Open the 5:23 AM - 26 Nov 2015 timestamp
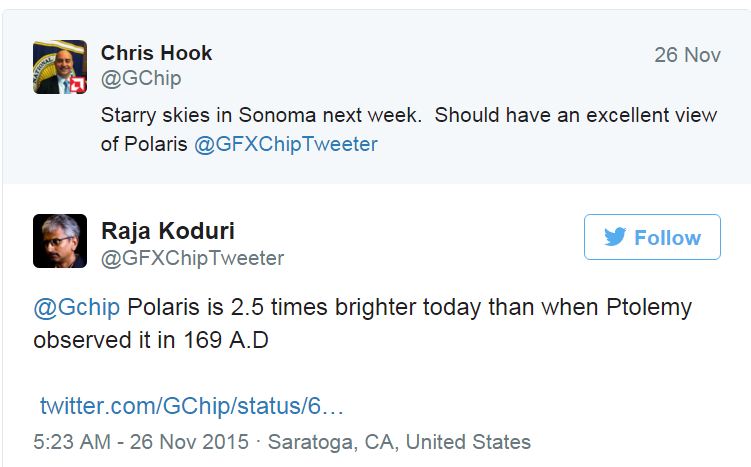 (141, 442)
